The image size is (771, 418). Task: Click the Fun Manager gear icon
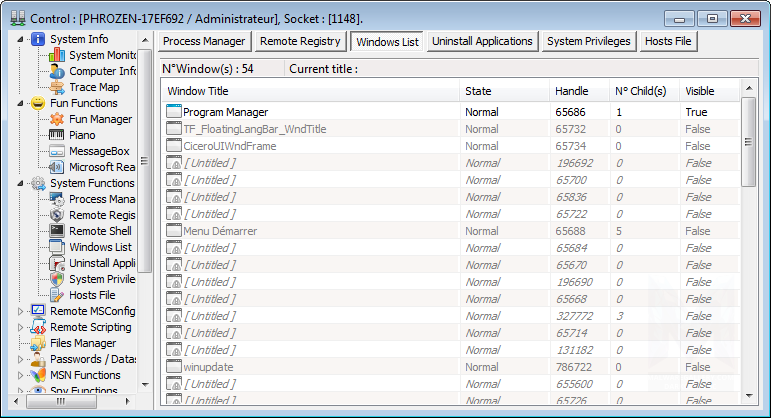coord(57,119)
